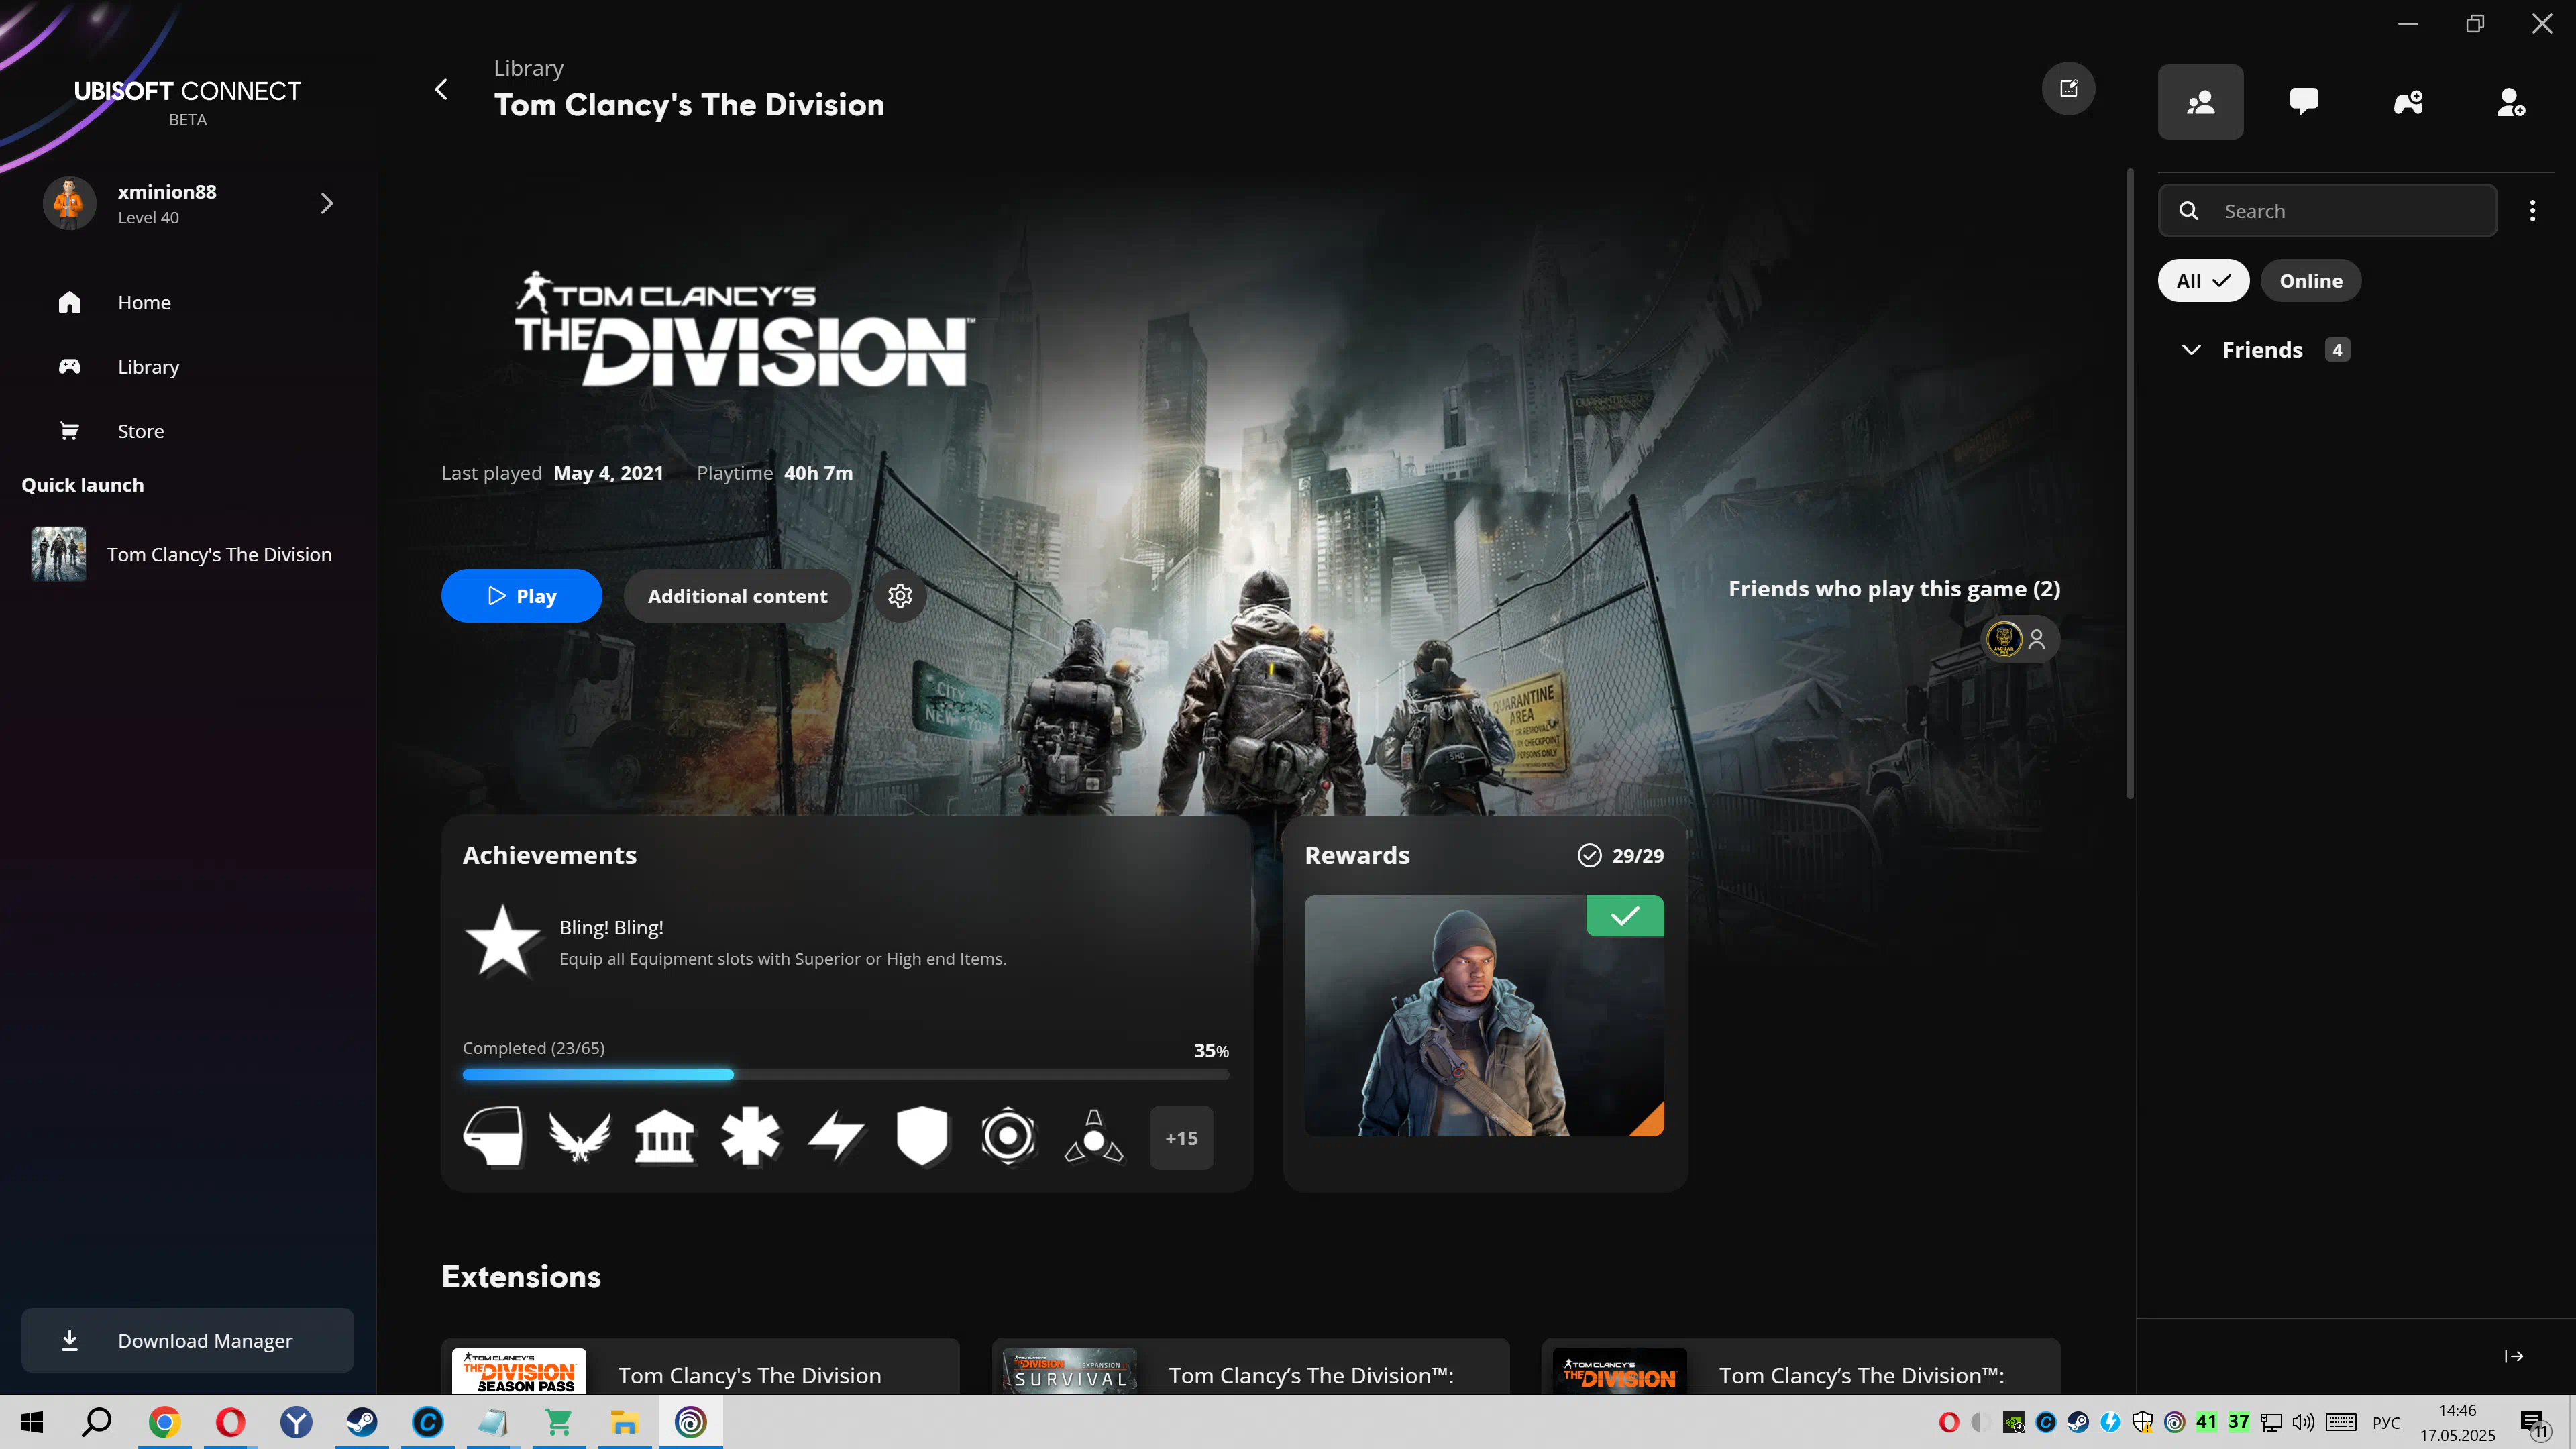2576x1449 pixels.
Task: Click the circular target achievement icon
Action: (x=1008, y=1137)
